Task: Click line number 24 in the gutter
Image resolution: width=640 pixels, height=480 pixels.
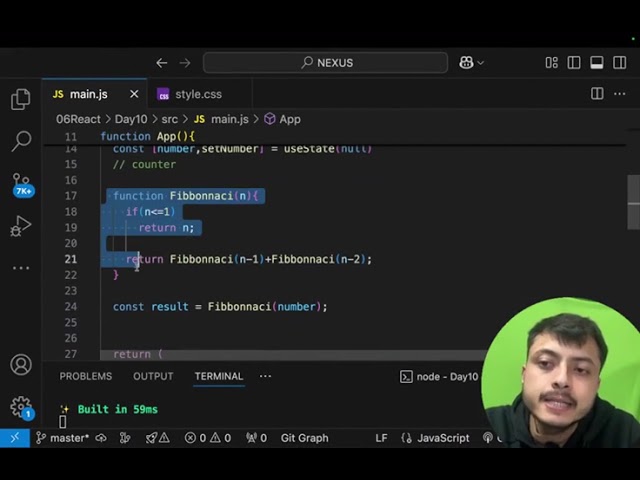Action: click(71, 307)
